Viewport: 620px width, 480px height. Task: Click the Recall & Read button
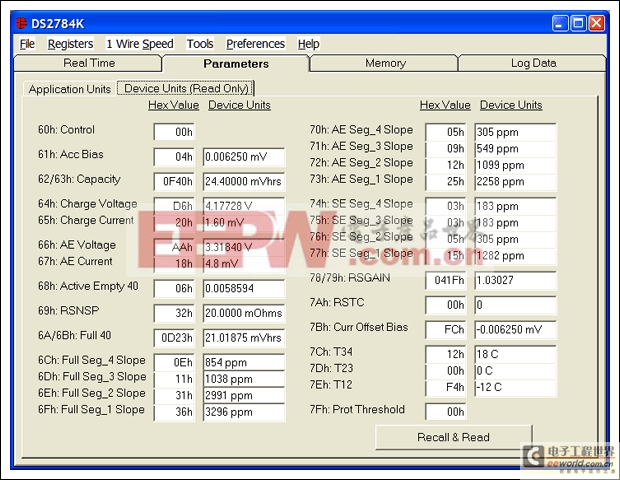(x=454, y=437)
